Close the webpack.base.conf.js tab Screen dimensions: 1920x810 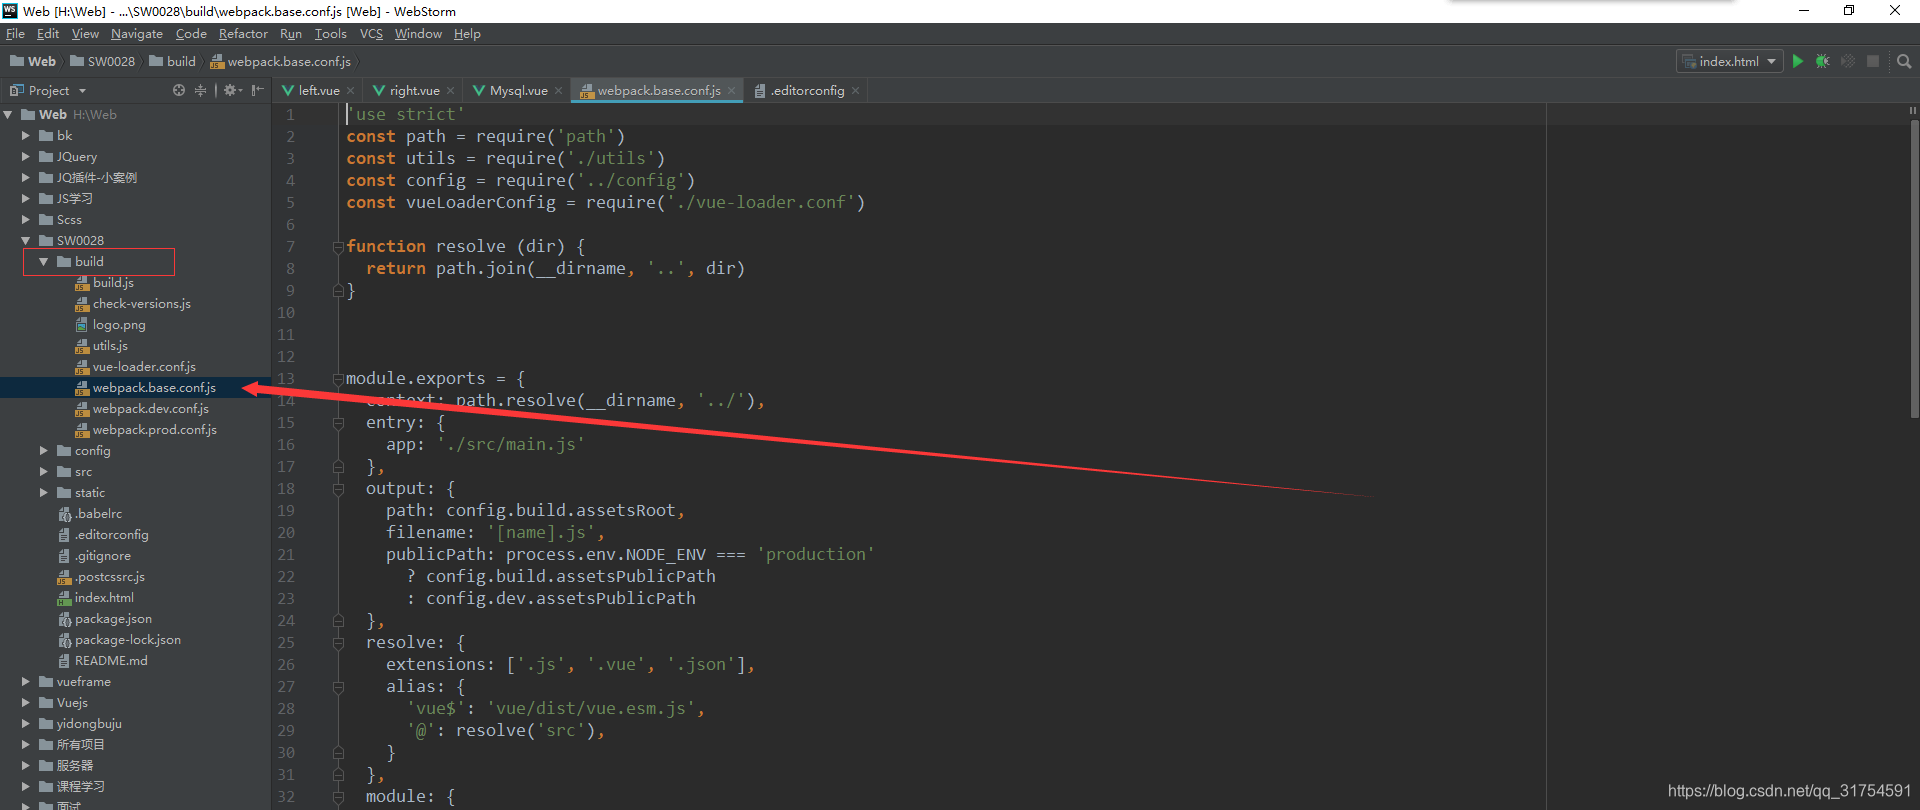[x=731, y=91]
